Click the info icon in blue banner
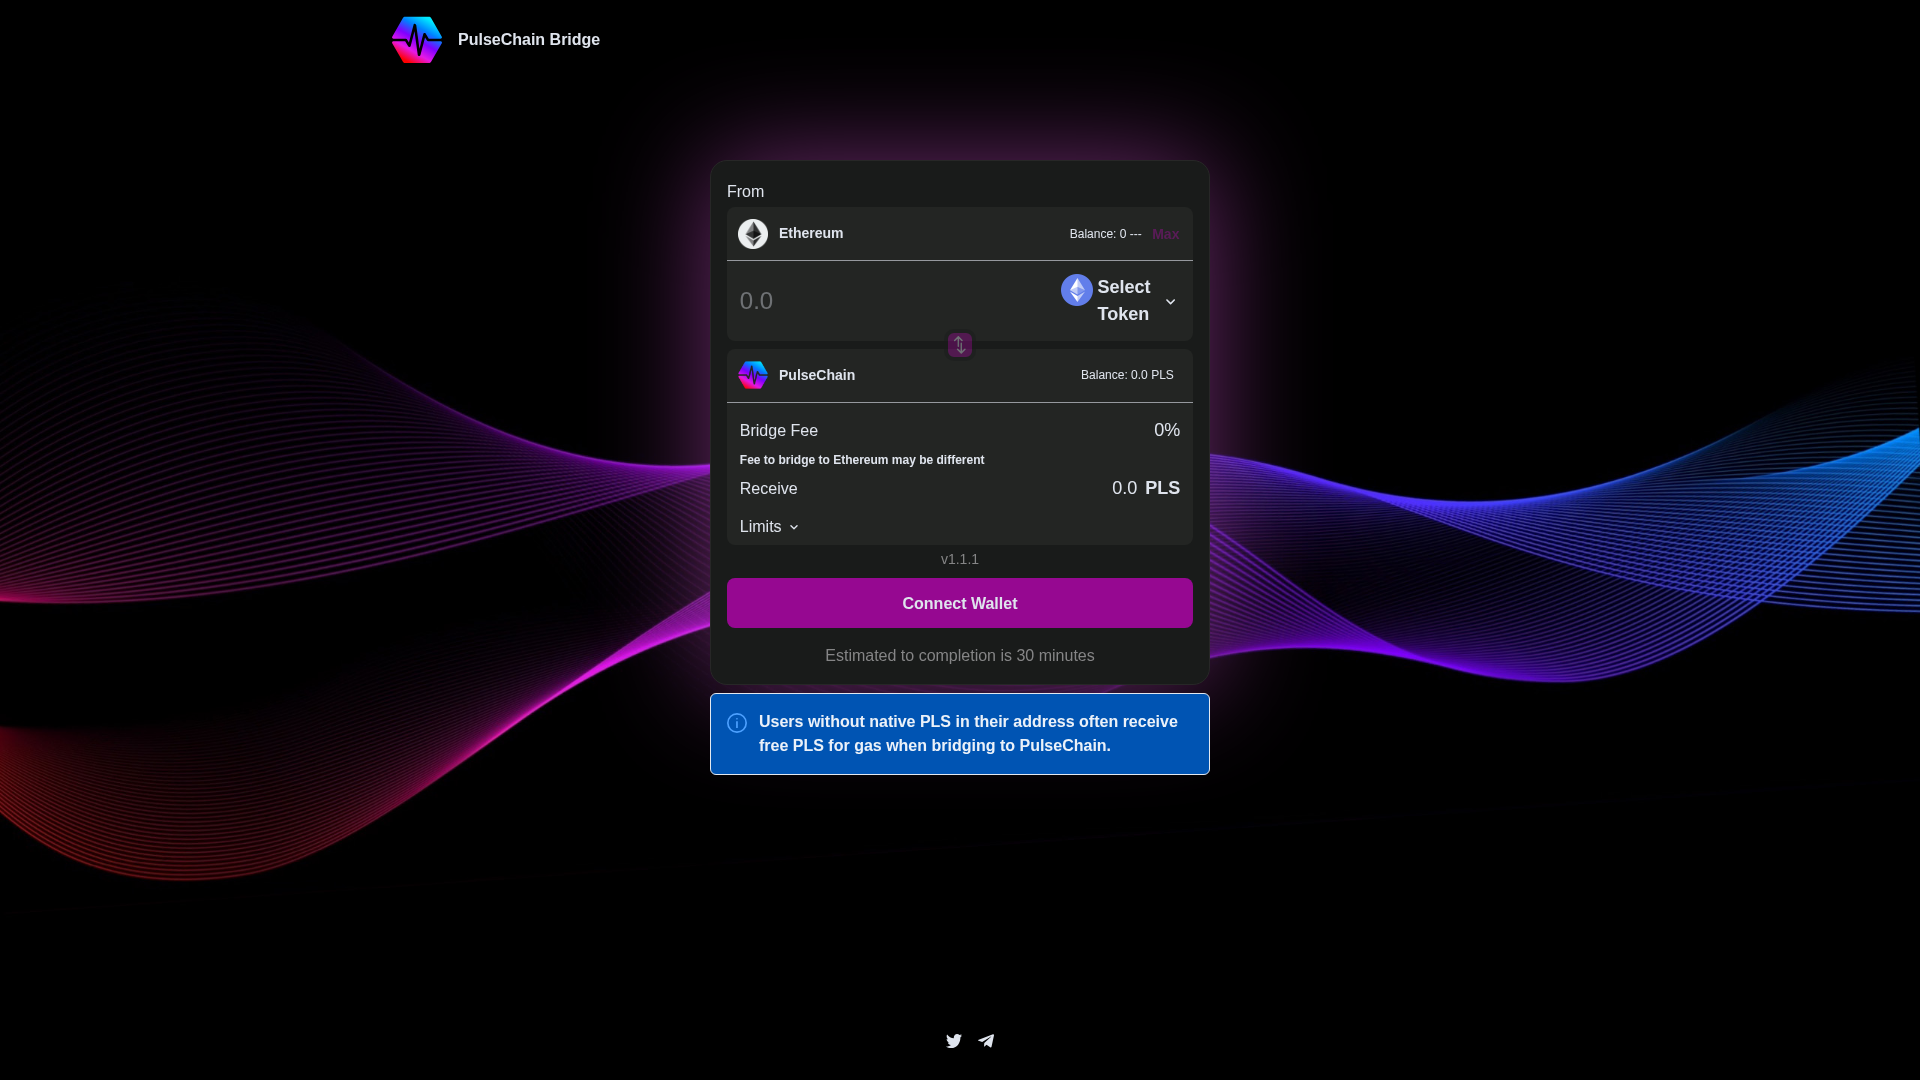Screen dimensions: 1920x1080 click(x=737, y=723)
